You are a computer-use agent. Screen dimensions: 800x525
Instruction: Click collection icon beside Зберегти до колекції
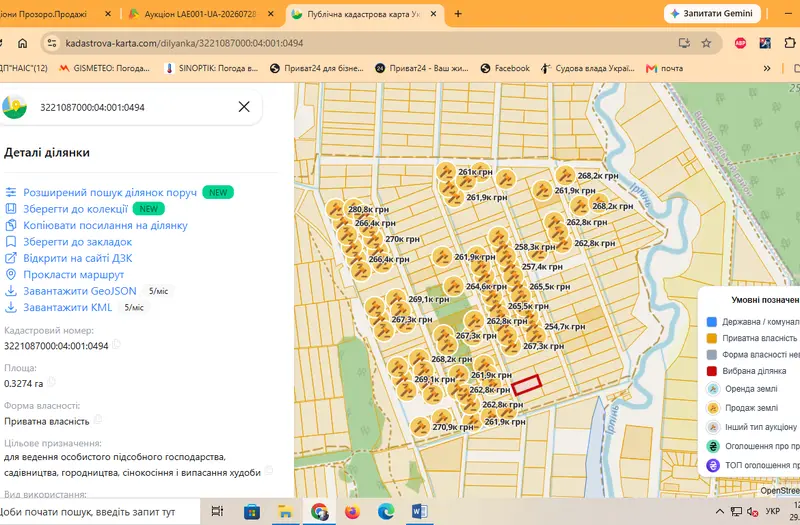point(11,209)
